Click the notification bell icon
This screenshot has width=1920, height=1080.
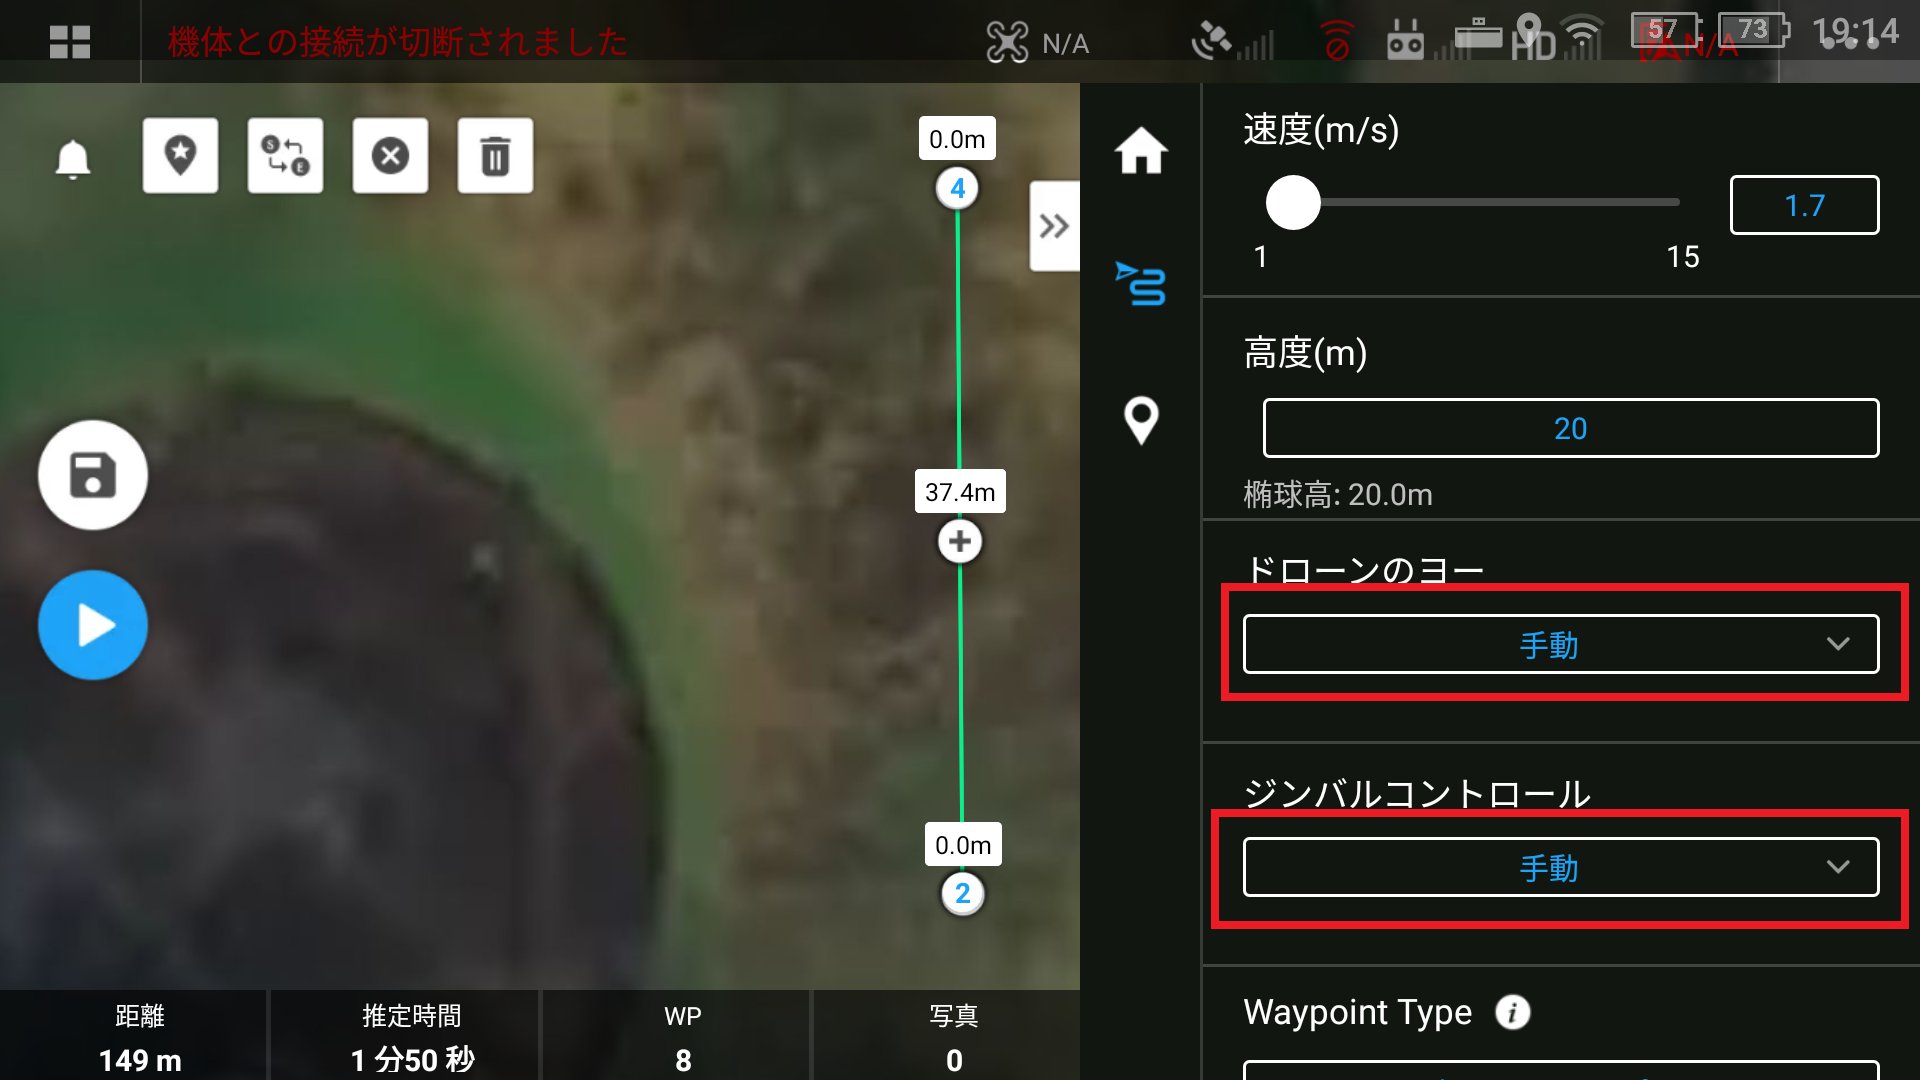pyautogui.click(x=72, y=158)
